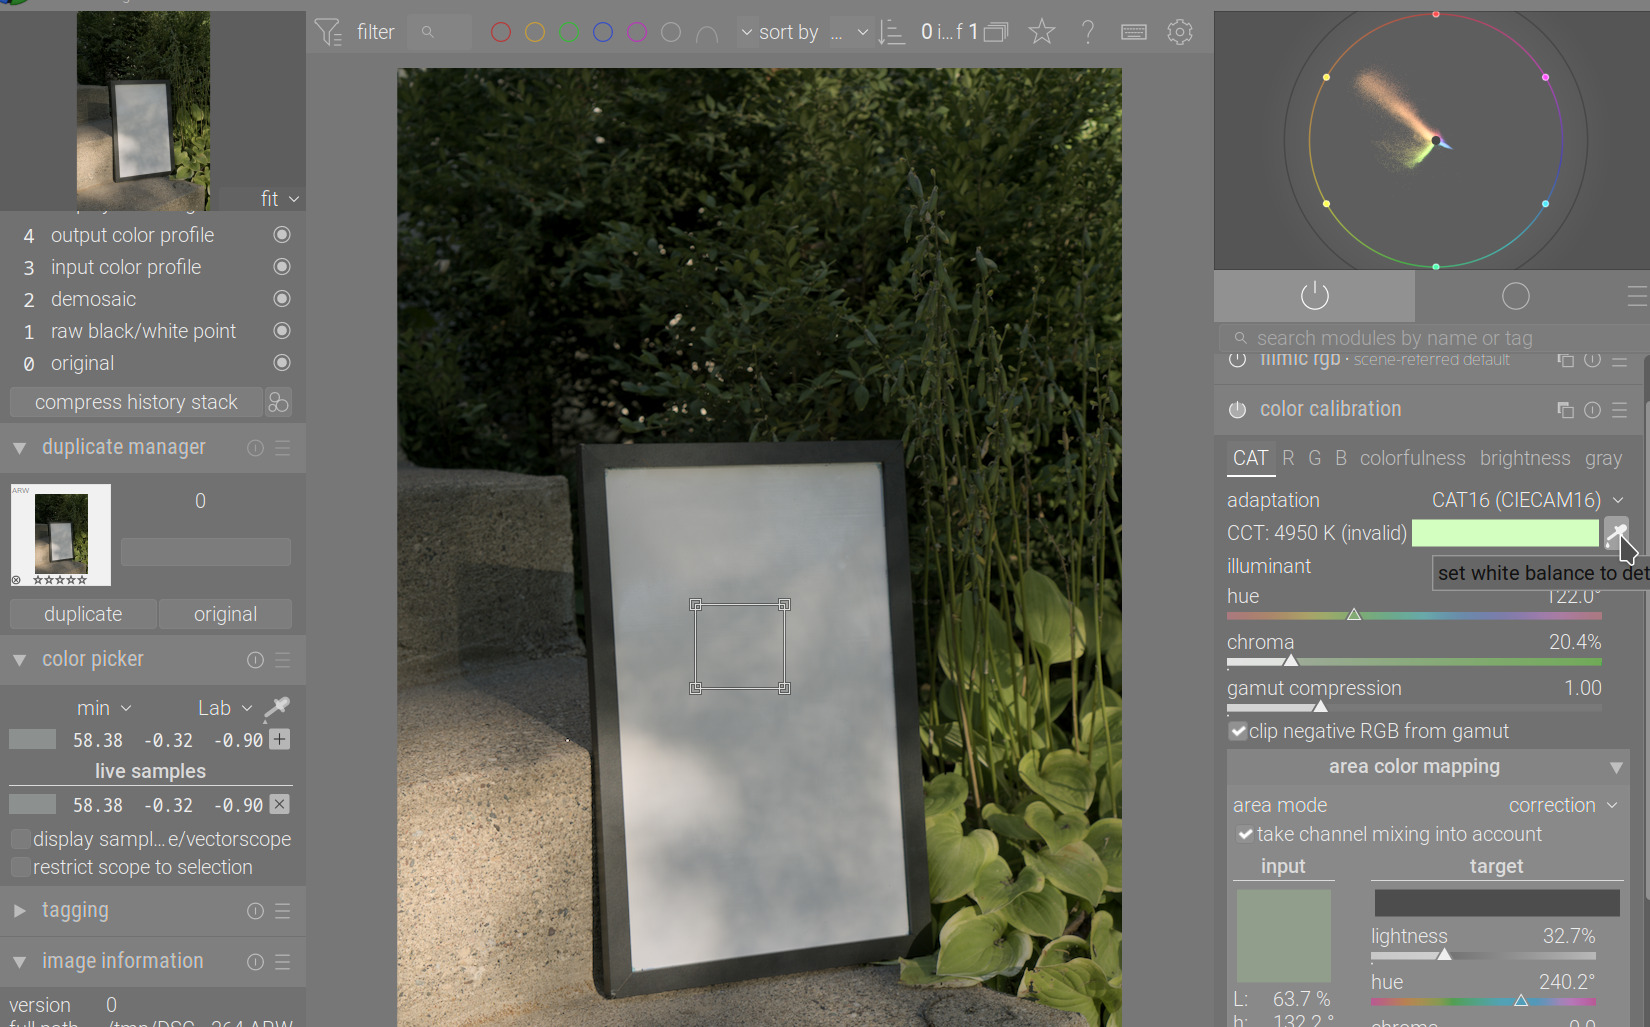Toggle color calibration module power icon
Screen dimensions: 1650x1027
(x=1238, y=410)
